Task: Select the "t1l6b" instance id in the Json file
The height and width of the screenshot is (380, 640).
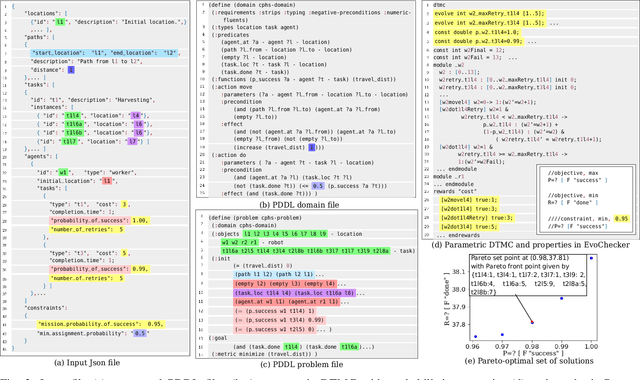Action: [75, 133]
